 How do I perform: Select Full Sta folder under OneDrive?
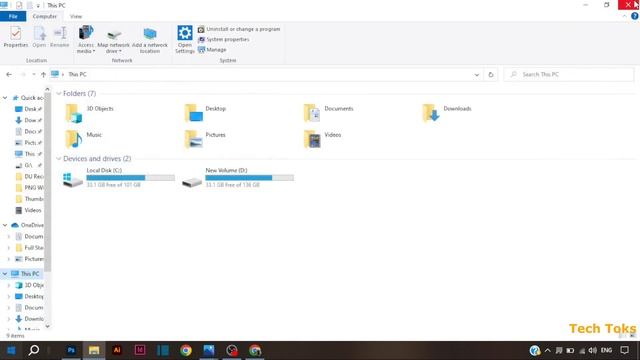point(29,248)
